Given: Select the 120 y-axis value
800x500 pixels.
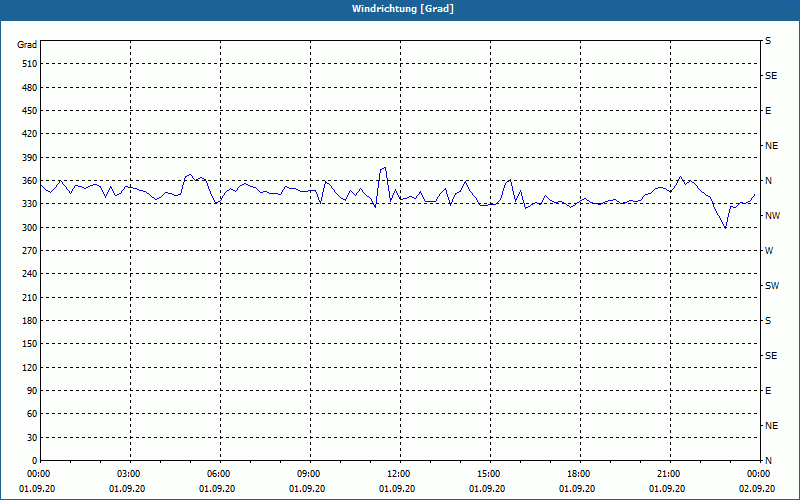Looking at the screenshot, I should (30, 367).
